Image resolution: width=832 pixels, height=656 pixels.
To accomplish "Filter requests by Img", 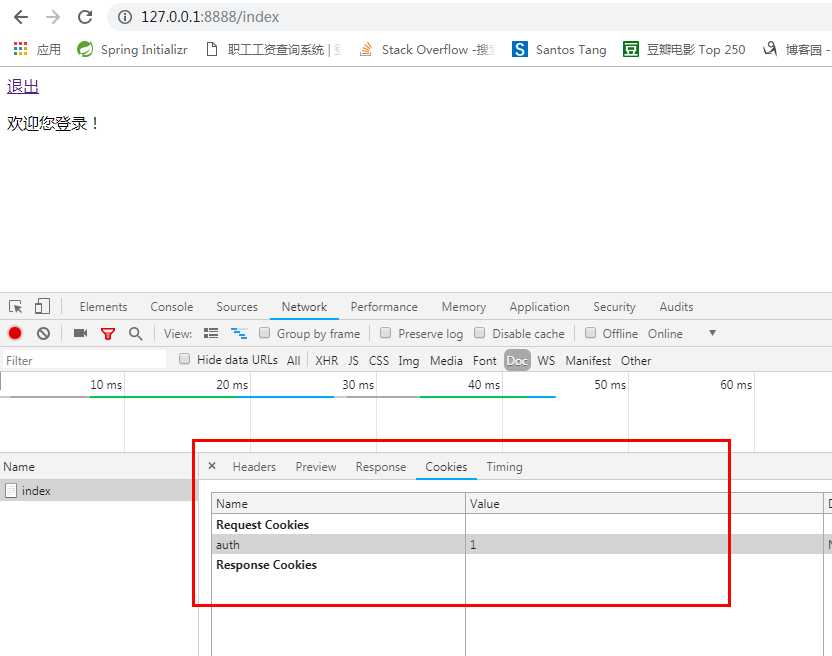I will 409,360.
